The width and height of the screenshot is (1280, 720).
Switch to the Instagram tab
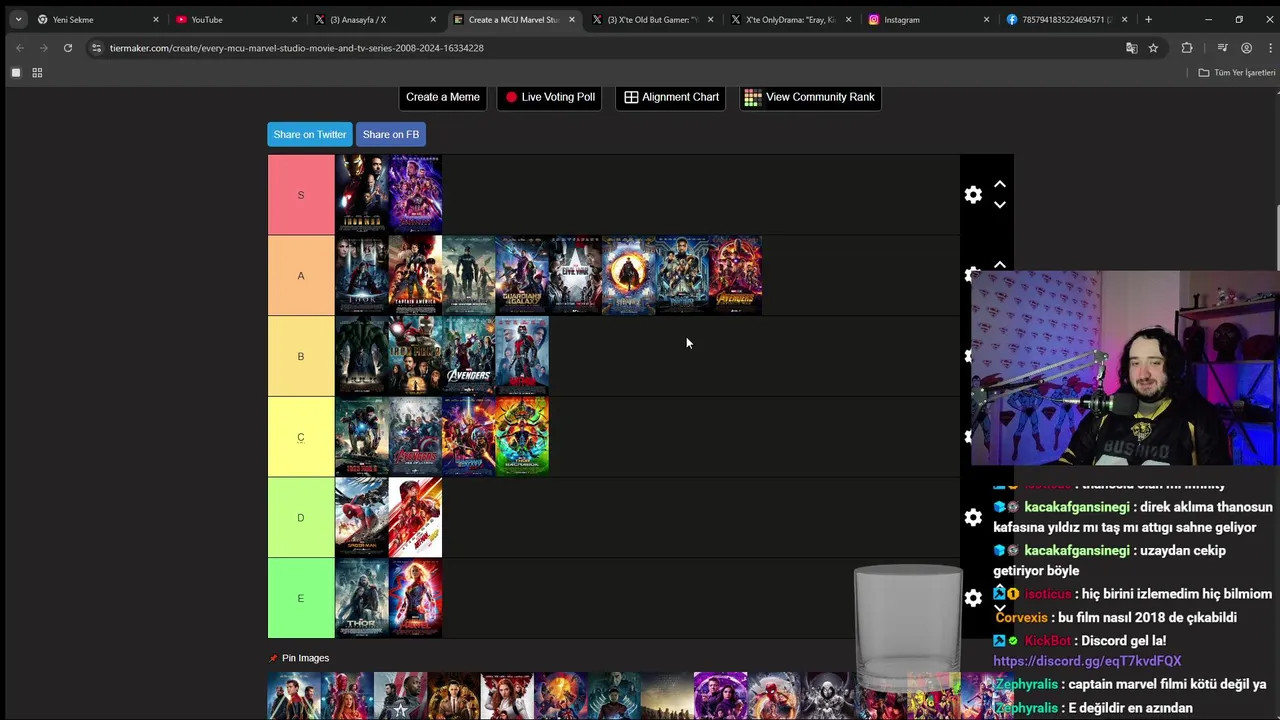pyautogui.click(x=930, y=19)
